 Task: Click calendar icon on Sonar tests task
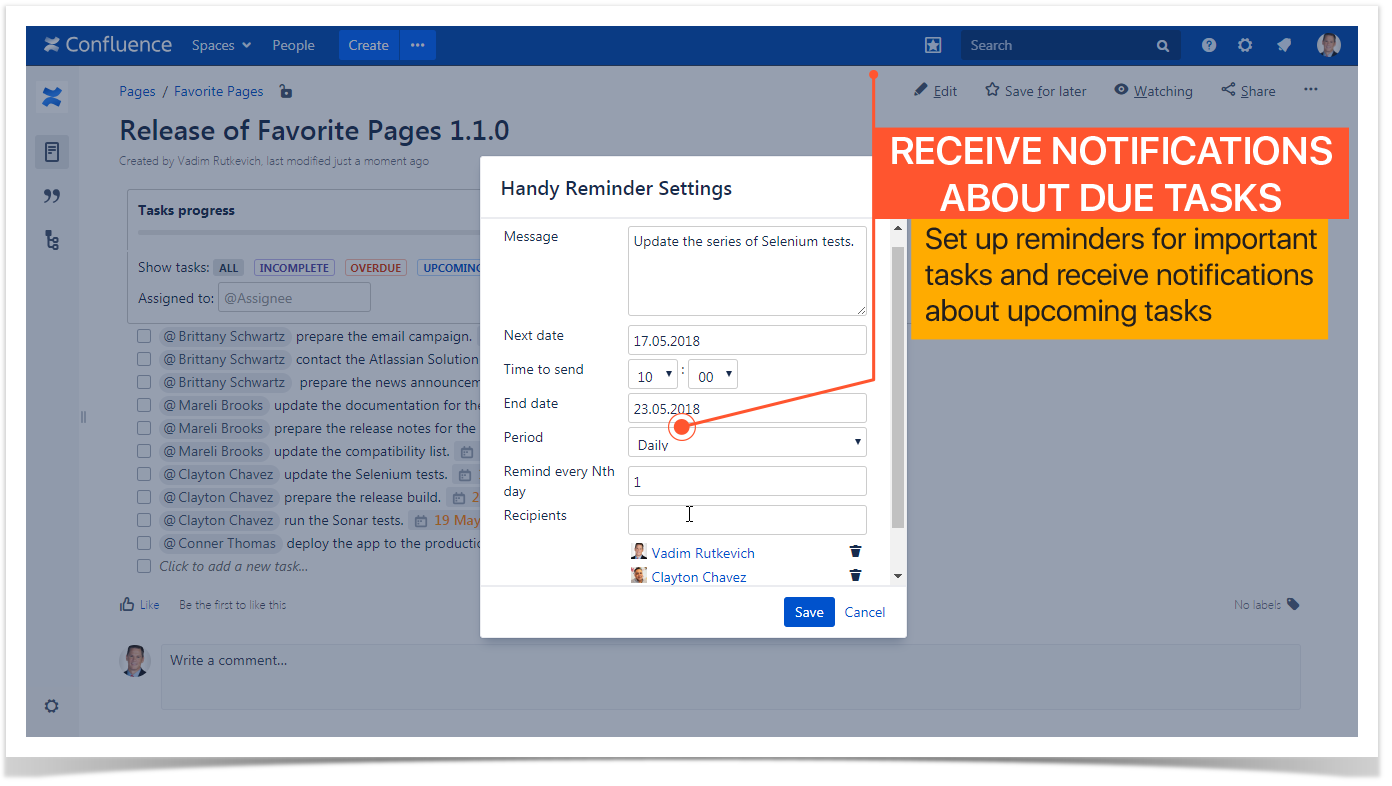point(422,521)
